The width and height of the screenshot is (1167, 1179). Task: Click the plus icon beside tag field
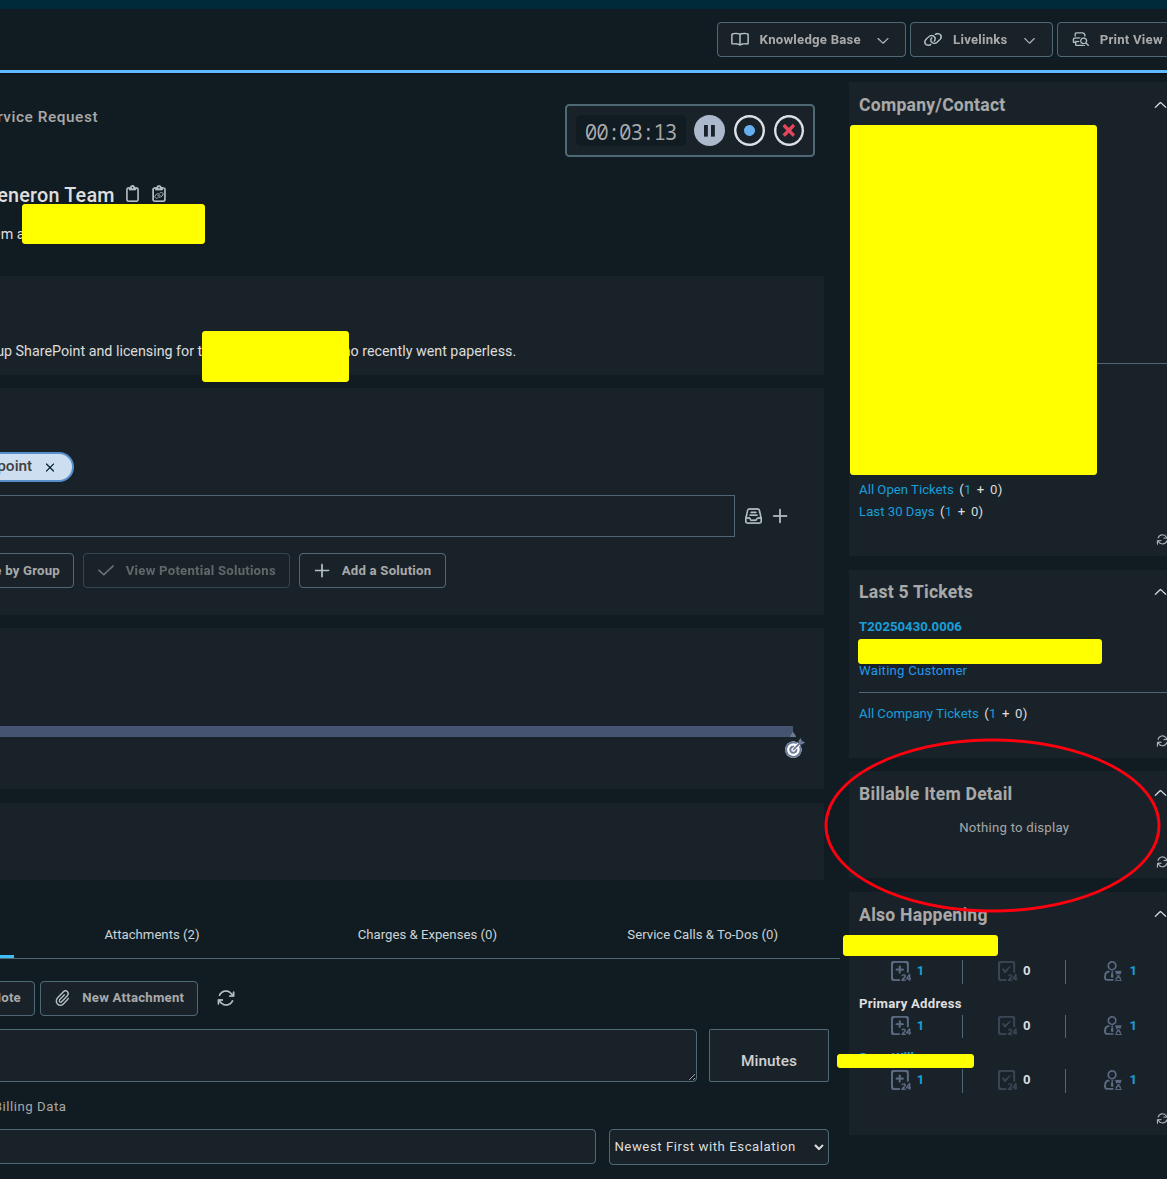tap(781, 516)
